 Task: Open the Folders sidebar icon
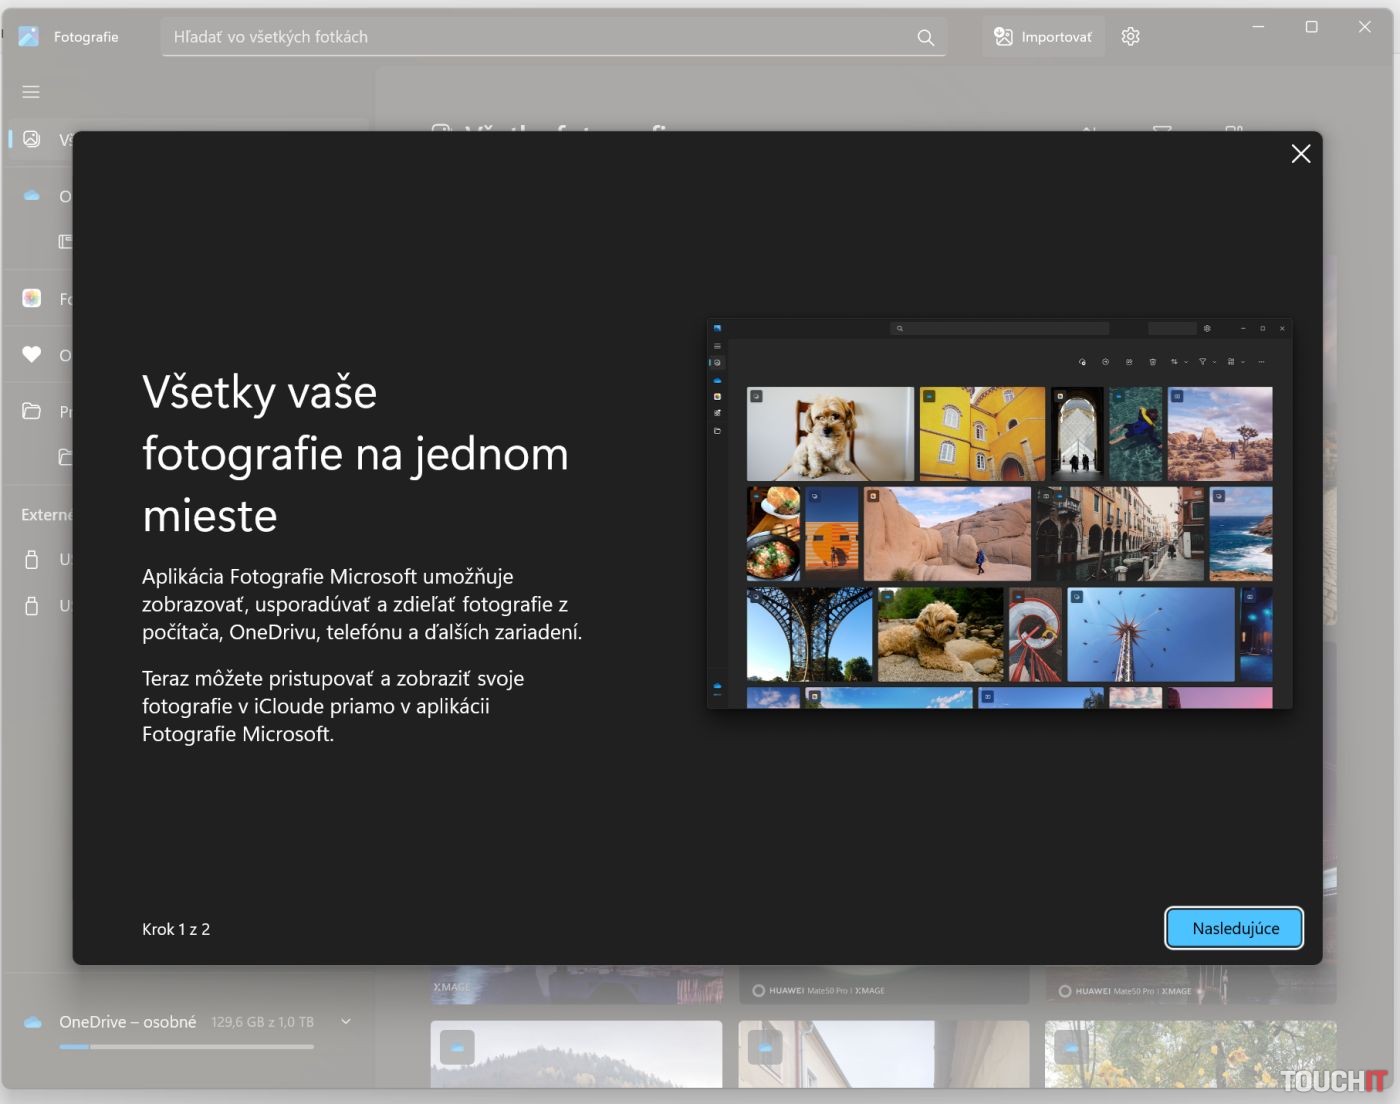pyautogui.click(x=32, y=411)
